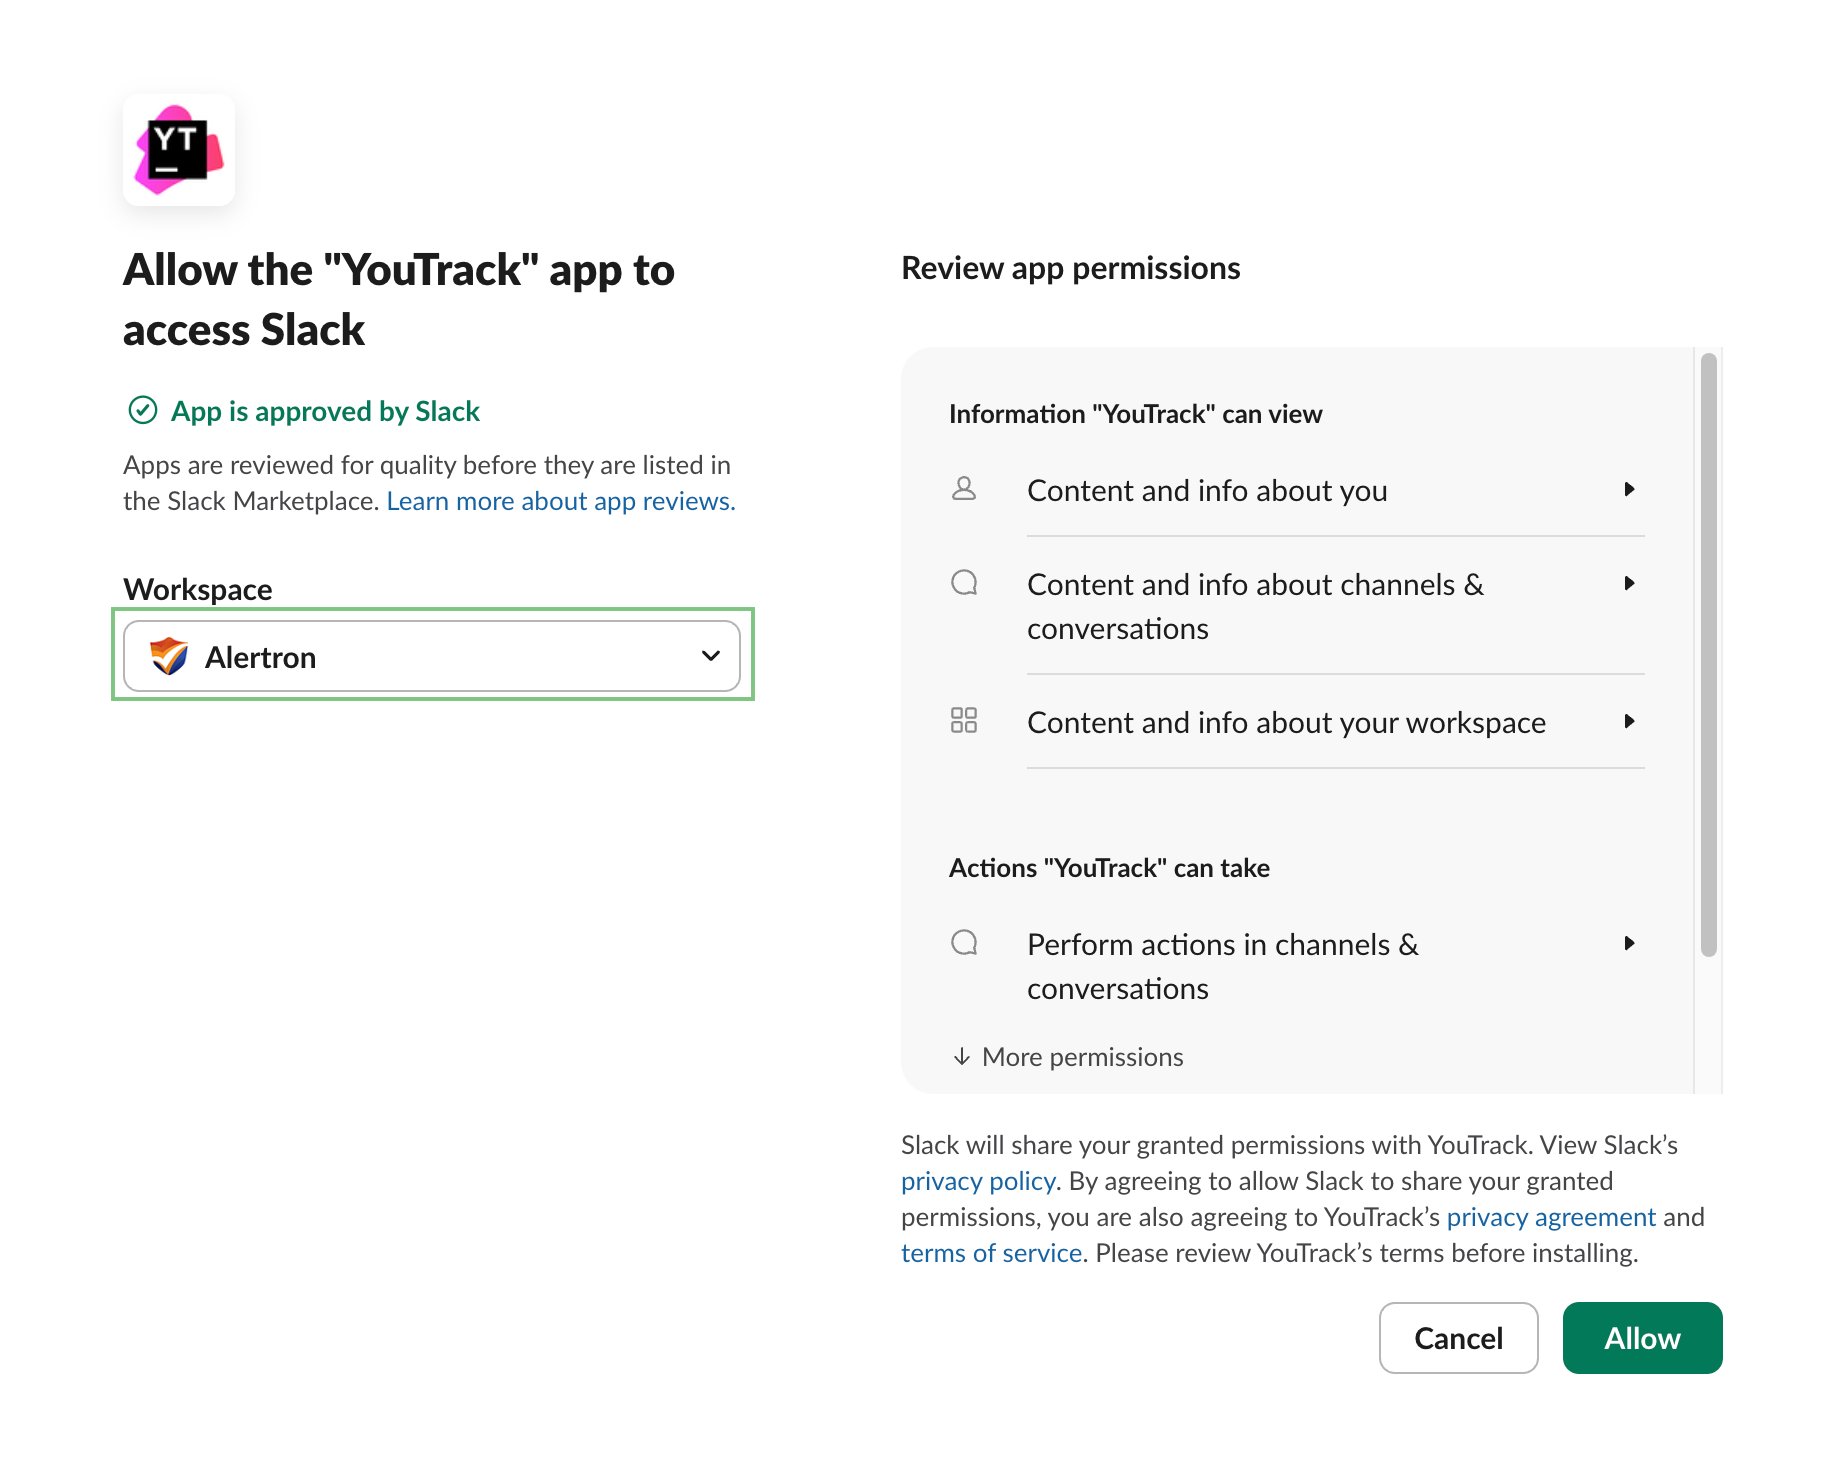Image resolution: width=1830 pixels, height=1466 pixels.
Task: Open YouTrack's privacy agreement link
Action: (1551, 1217)
